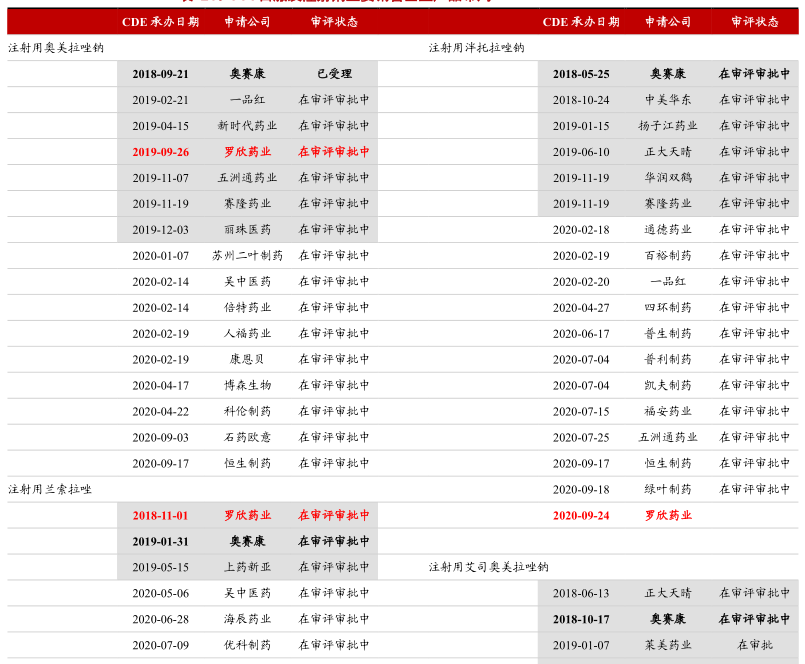Click the 苏州二叶制药 company cell

click(247, 256)
